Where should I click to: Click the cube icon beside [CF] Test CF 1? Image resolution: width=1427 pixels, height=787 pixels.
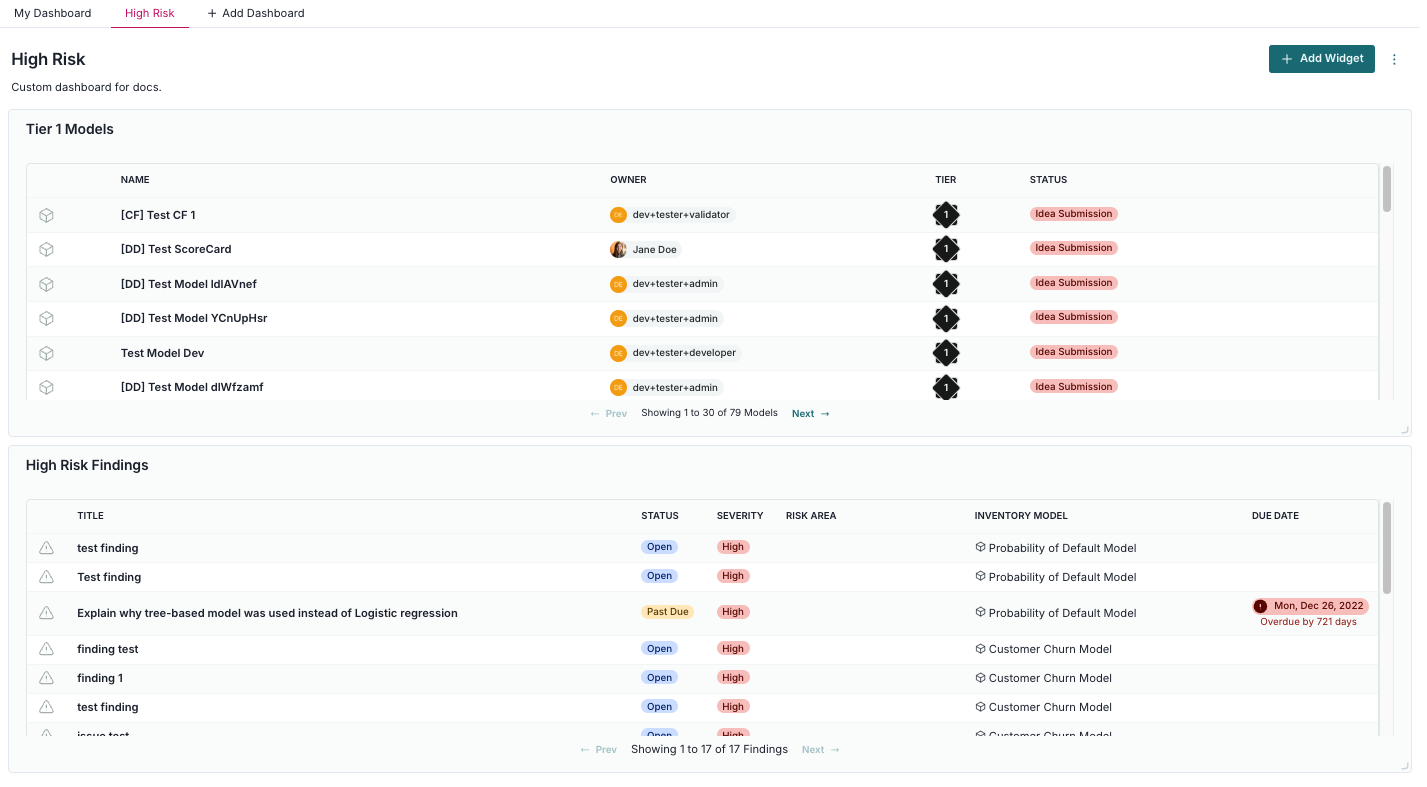coord(46,214)
